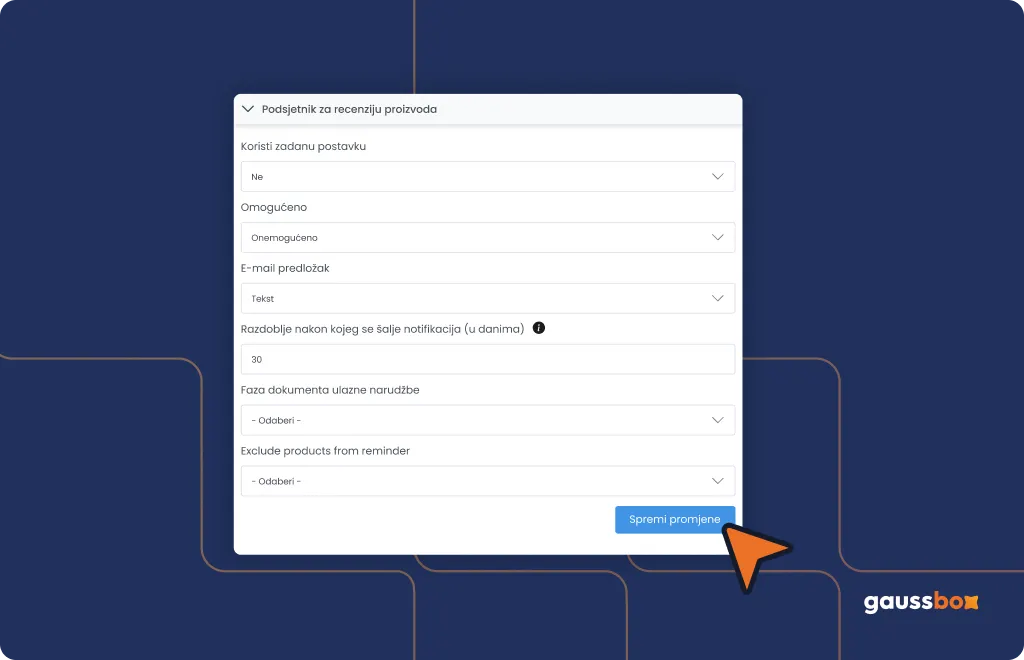Click the gaussbox logo
The width and height of the screenshot is (1024, 660).
tap(921, 601)
